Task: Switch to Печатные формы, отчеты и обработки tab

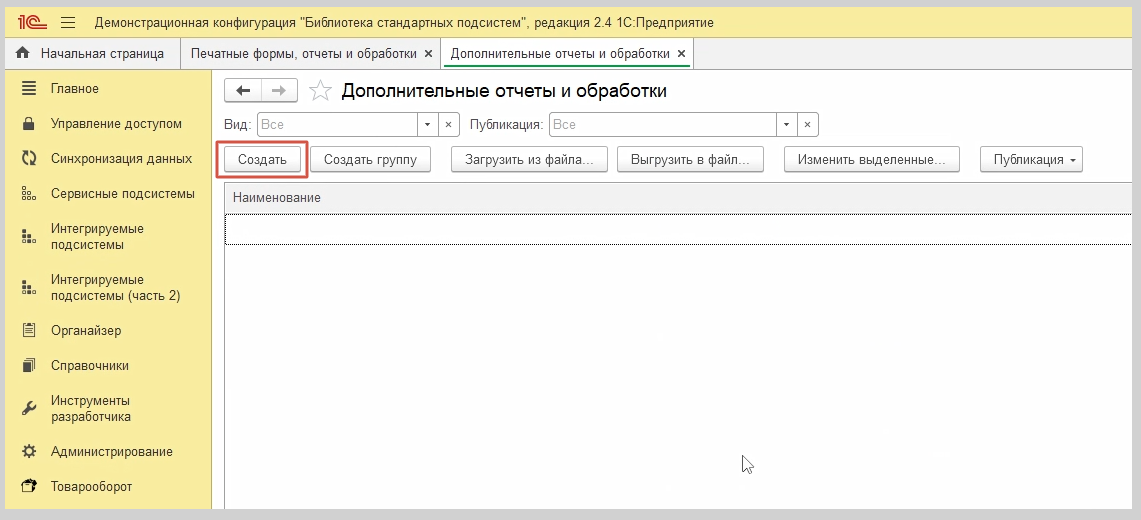Action: pos(304,53)
